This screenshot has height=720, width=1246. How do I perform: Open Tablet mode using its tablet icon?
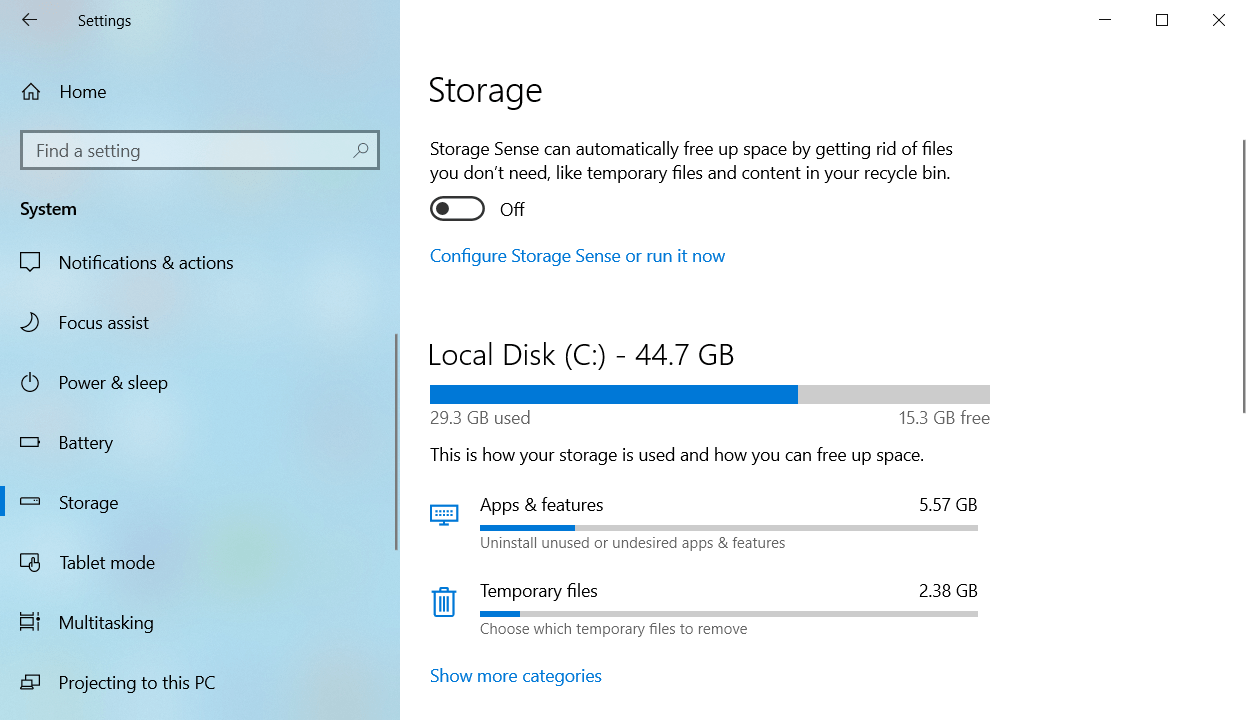31,562
